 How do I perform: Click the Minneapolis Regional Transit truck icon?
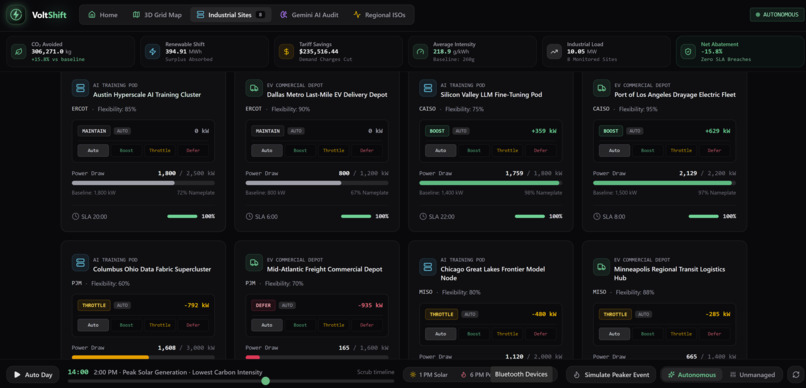pos(601,267)
